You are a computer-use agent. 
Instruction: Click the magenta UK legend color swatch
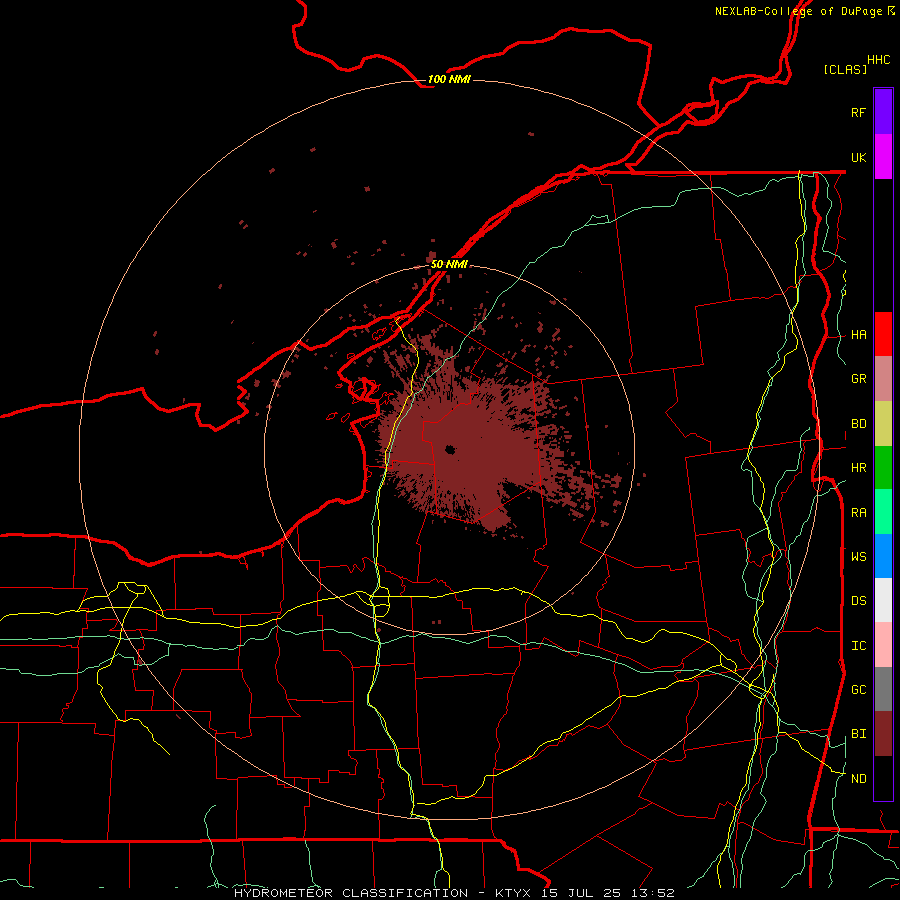tap(883, 157)
